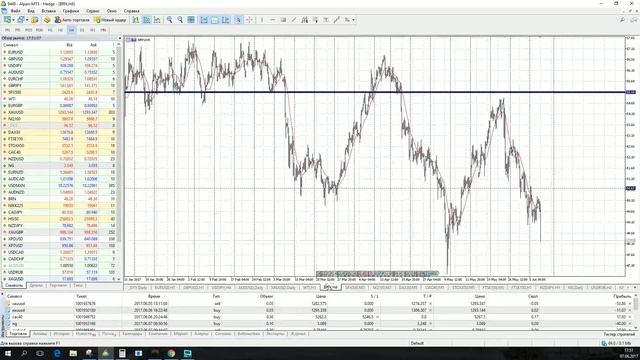Switch to the История toolbox tab

click(62, 334)
